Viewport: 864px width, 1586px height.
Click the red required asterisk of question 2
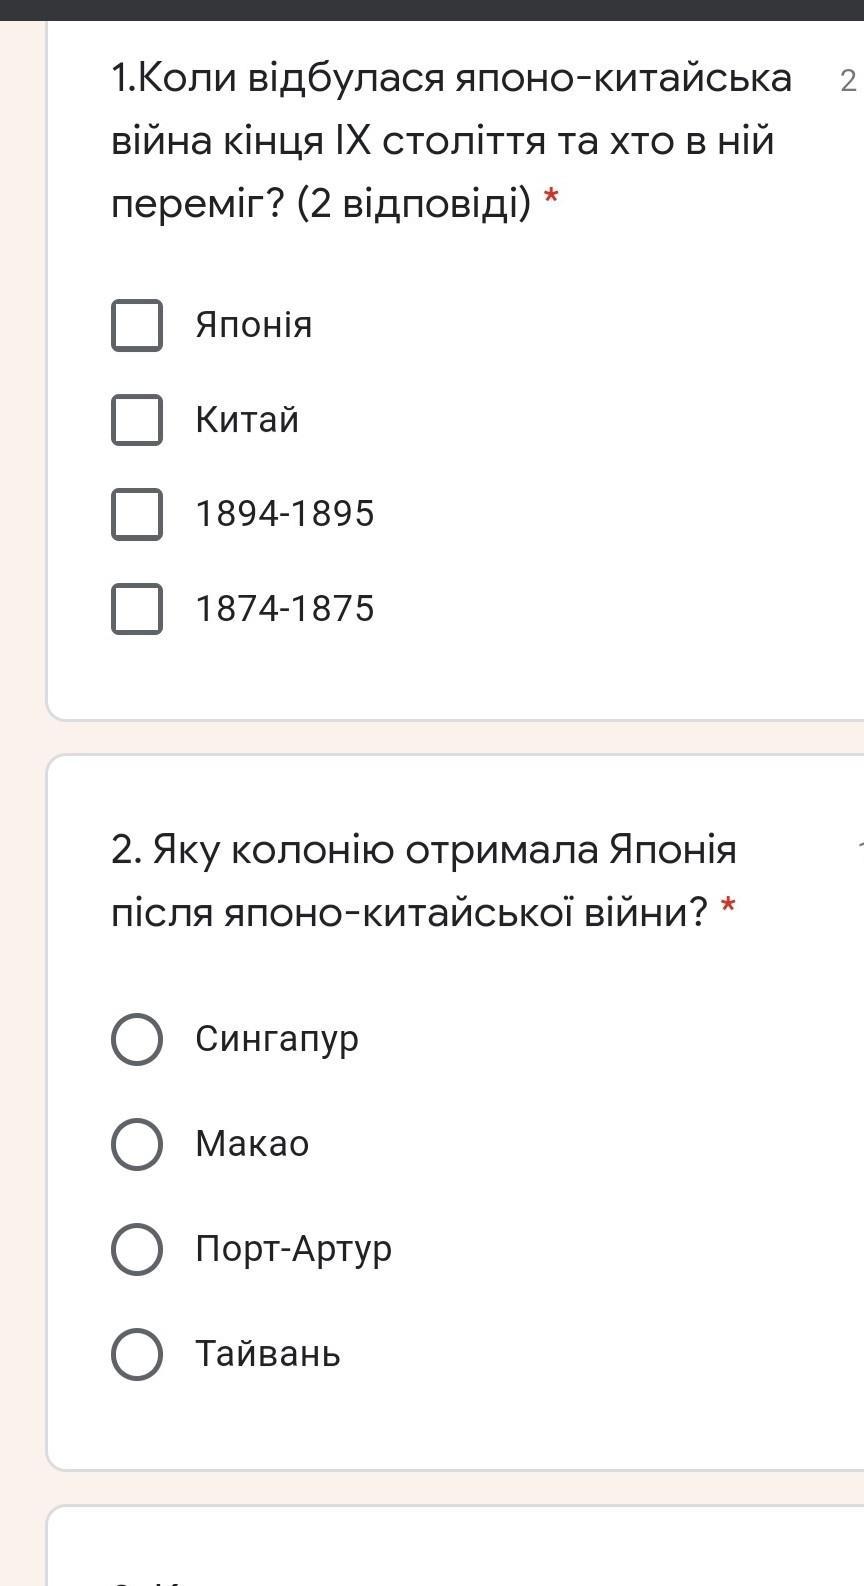728,908
